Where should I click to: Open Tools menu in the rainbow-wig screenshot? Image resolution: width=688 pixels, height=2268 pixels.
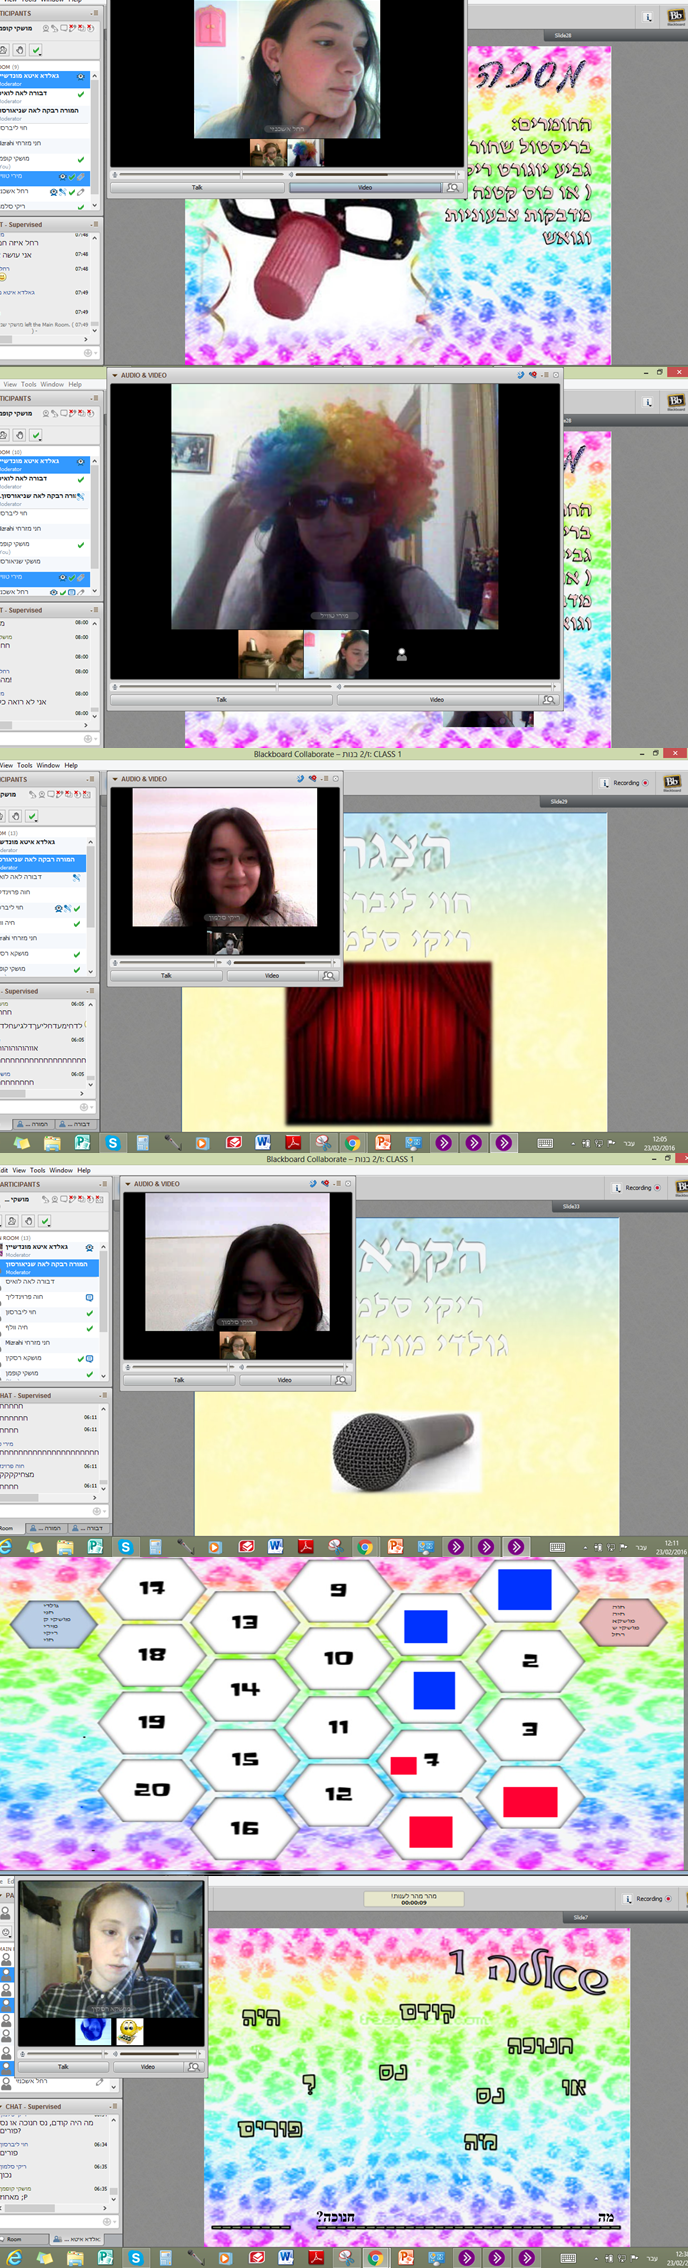tap(28, 384)
